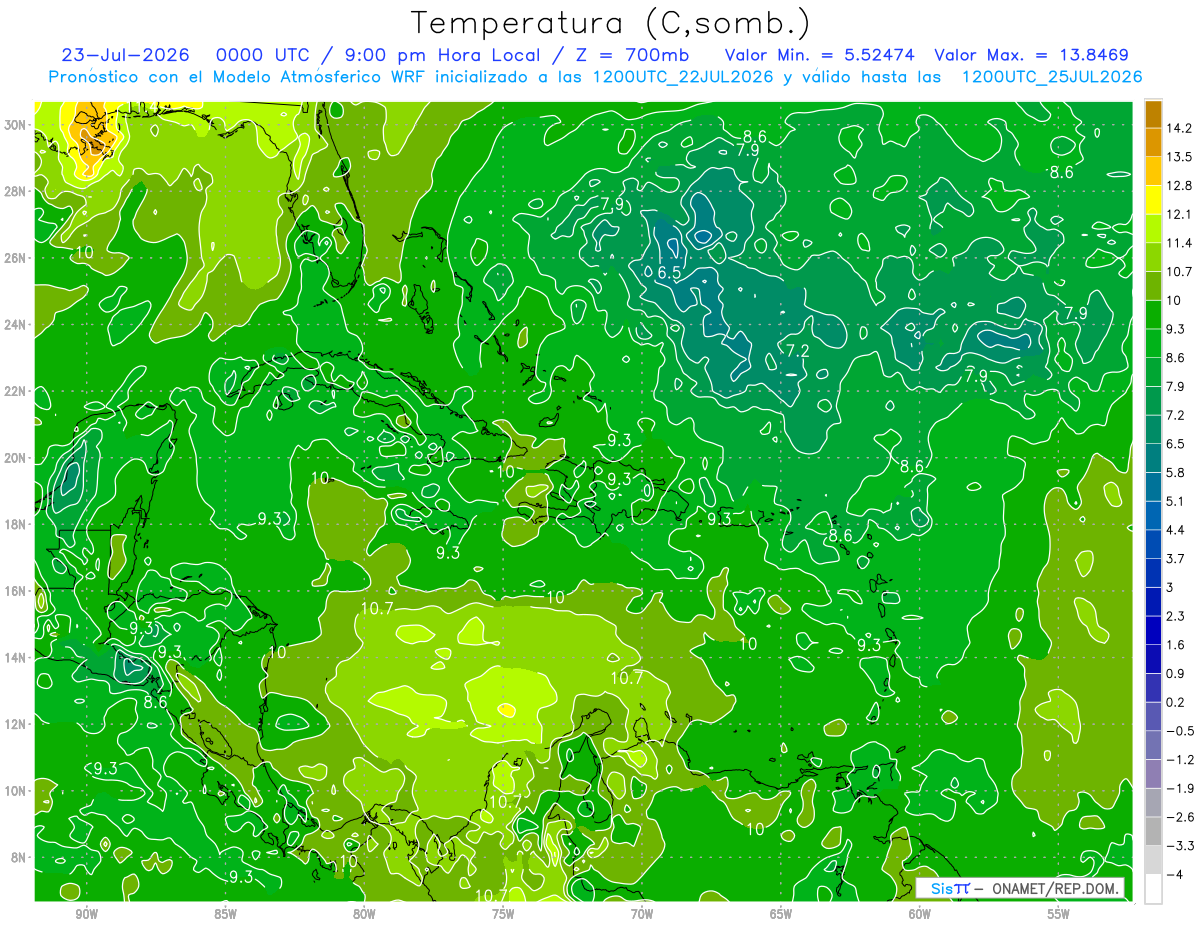Click the 10N latitude axis label
The width and height of the screenshot is (1200, 927).
tap(17, 791)
